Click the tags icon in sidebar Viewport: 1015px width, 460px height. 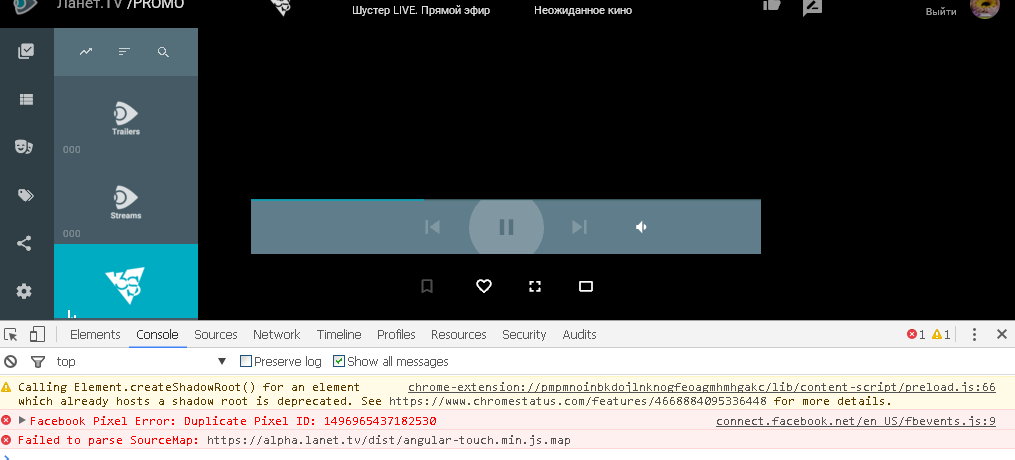[x=25, y=195]
